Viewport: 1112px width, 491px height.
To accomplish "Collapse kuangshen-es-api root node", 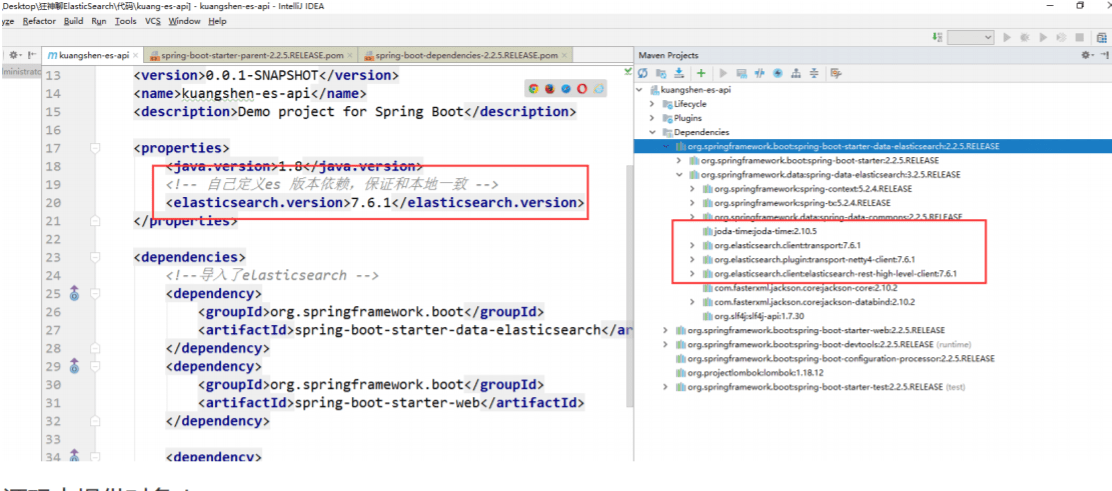I will point(640,90).
